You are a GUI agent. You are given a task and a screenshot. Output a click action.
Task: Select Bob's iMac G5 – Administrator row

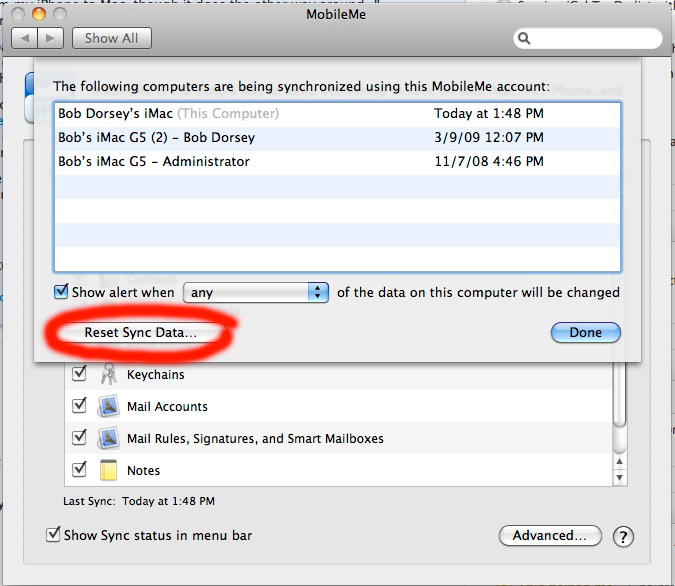coord(337,162)
